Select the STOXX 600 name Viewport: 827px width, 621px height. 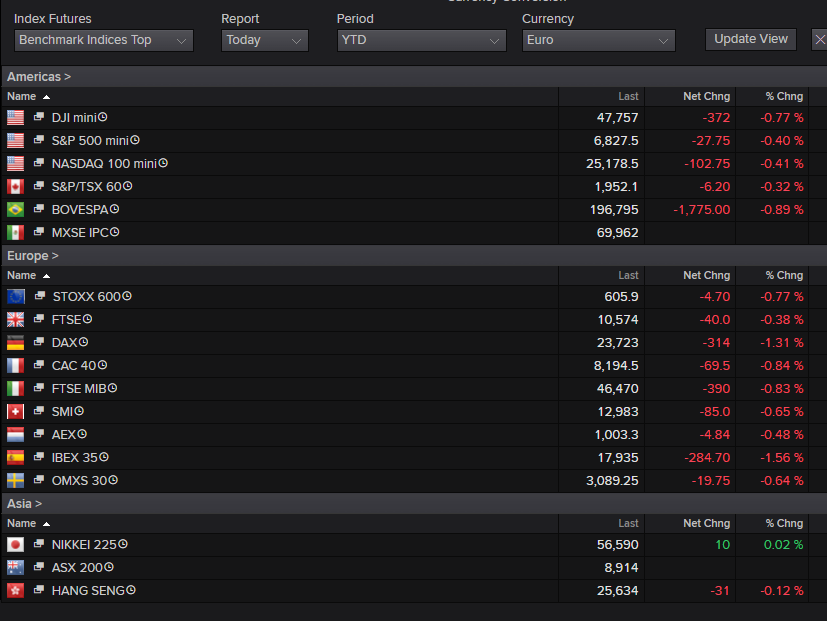point(87,297)
